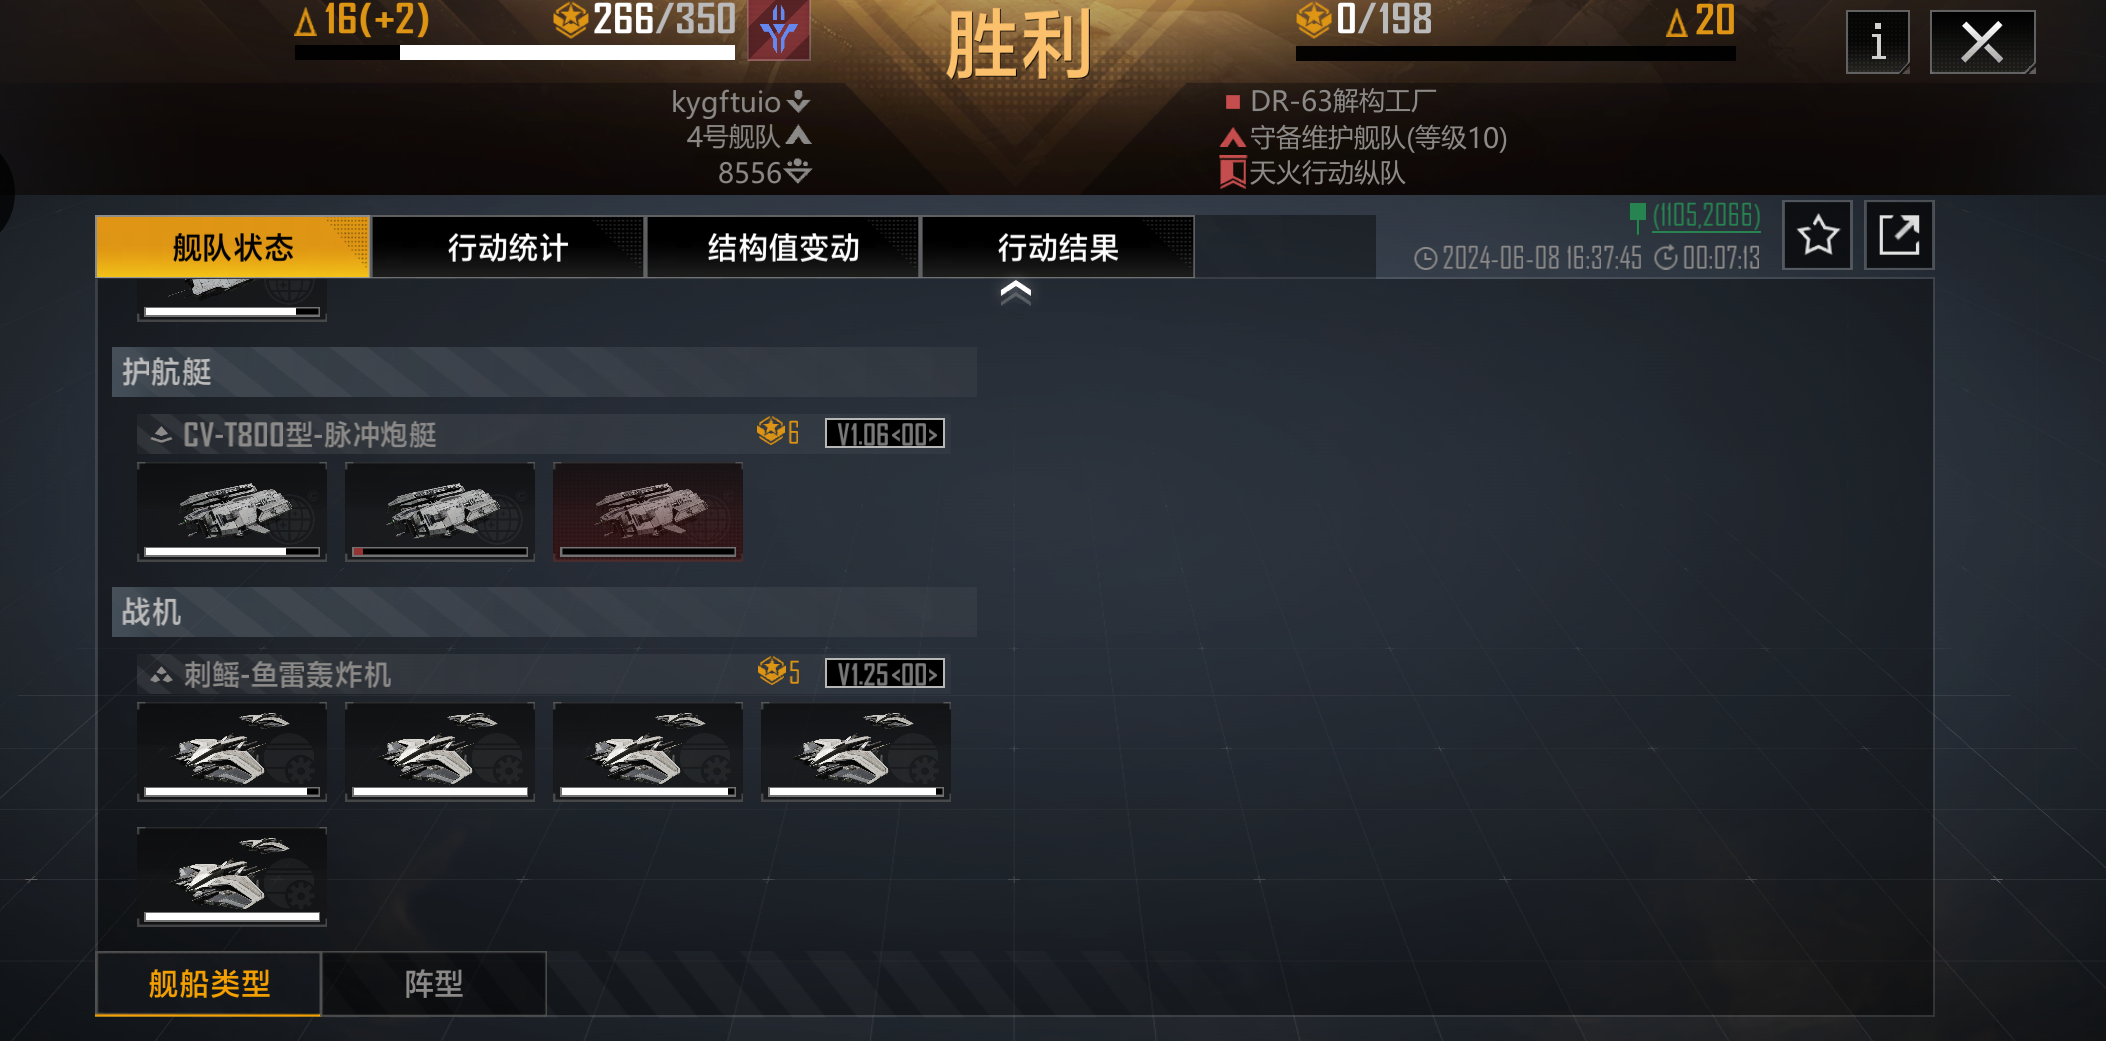Screen dimensions: 2106x1041
Task: Collapse the panel with the up chevron
Action: coord(1015,292)
